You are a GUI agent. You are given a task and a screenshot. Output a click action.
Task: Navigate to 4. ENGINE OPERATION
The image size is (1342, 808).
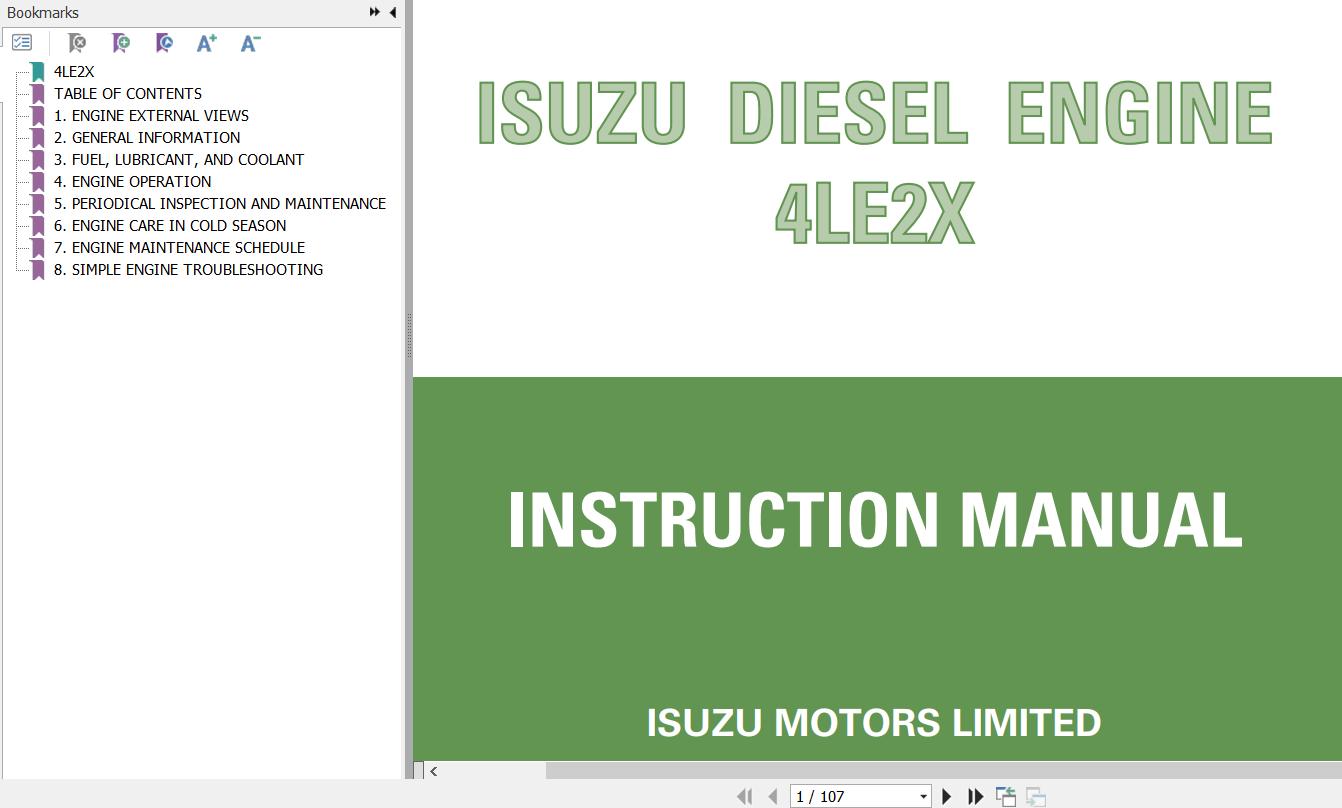tap(133, 182)
